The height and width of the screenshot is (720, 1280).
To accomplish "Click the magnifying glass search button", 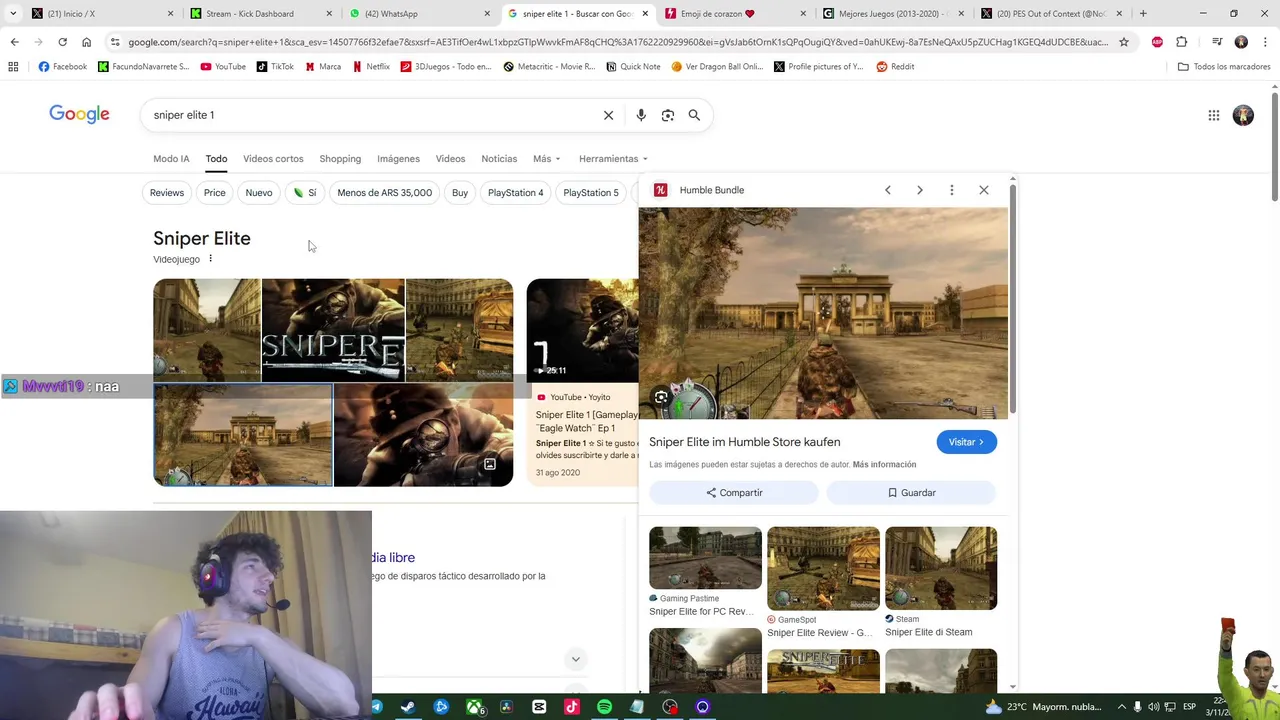I will tap(694, 115).
